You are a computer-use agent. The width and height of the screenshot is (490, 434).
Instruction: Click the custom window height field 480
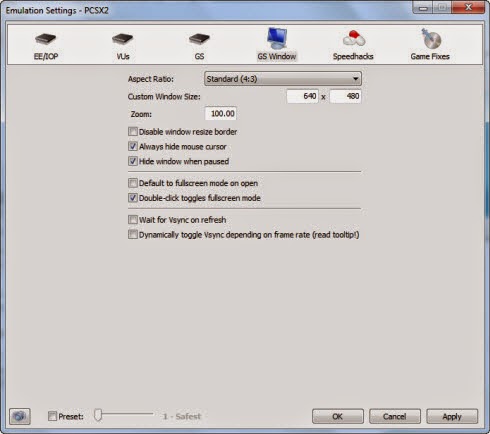pyautogui.click(x=345, y=96)
